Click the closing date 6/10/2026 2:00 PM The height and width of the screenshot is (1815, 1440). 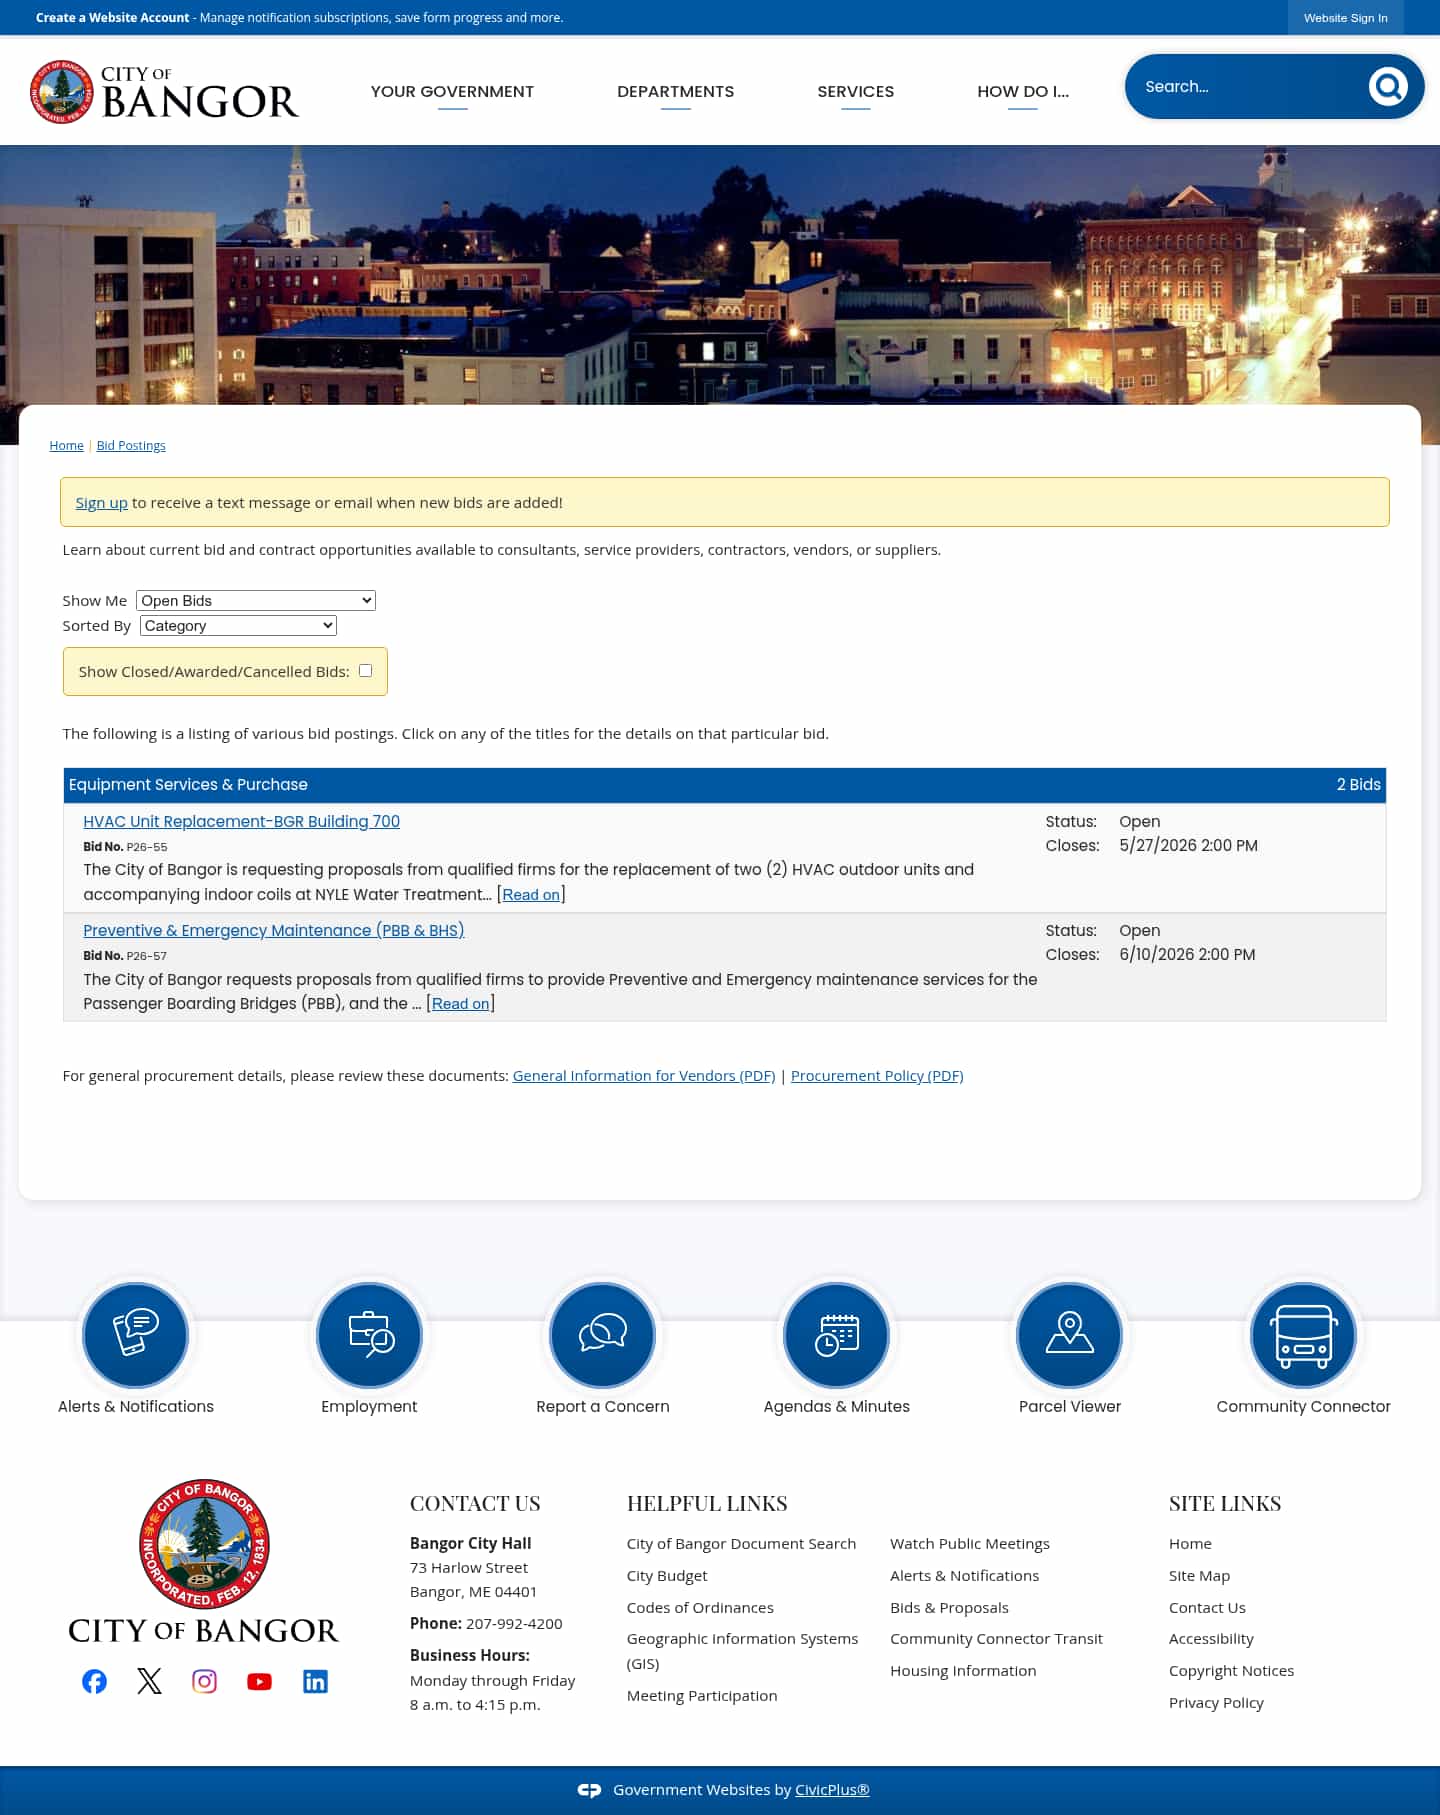[1187, 954]
